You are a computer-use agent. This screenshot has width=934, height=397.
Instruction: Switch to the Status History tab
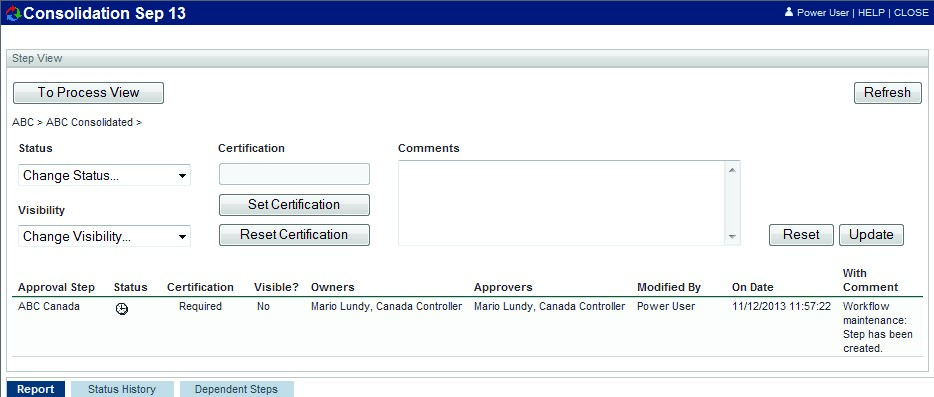coord(122,389)
